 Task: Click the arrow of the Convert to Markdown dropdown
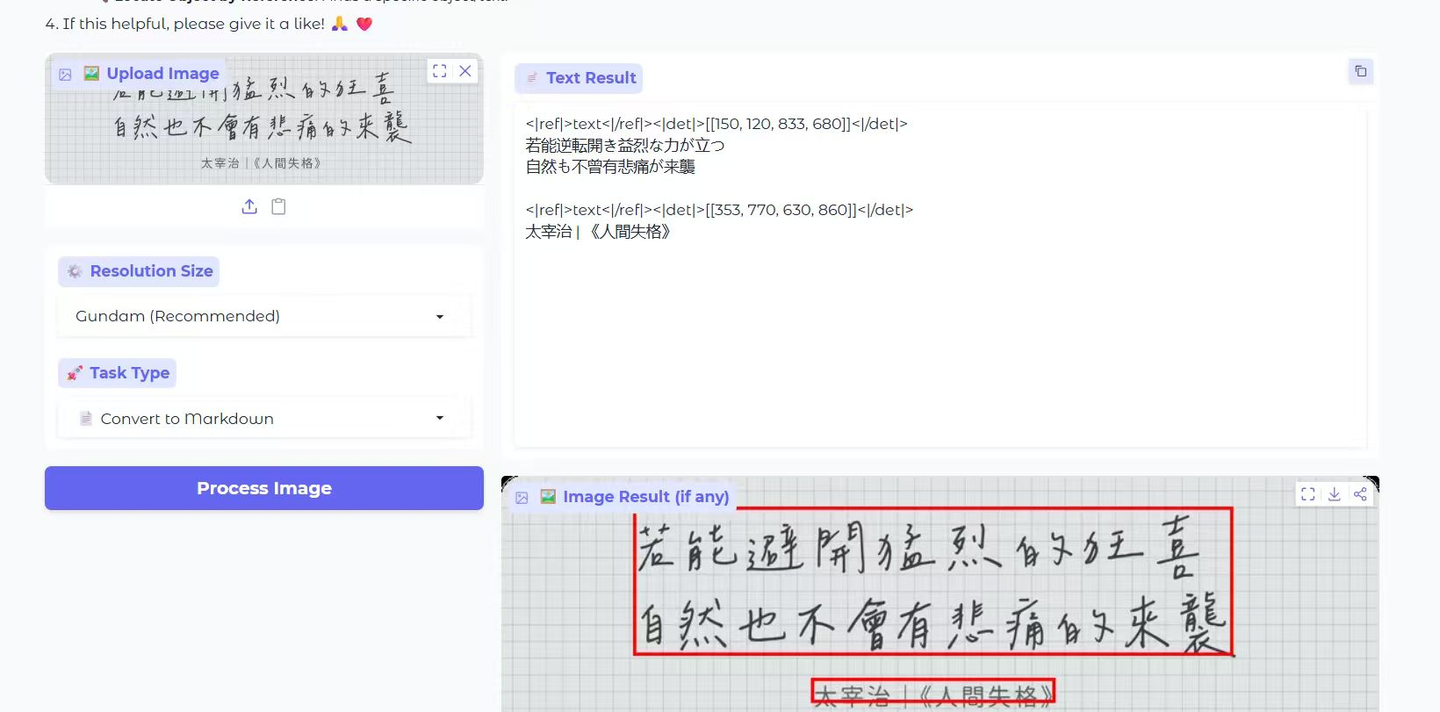(440, 418)
